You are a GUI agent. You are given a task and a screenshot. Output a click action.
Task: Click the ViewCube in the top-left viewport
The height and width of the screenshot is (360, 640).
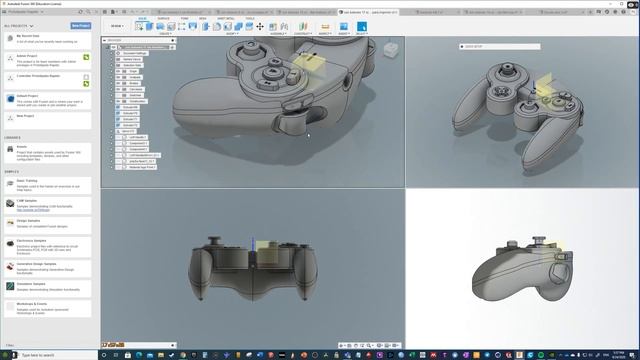click(x=391, y=50)
